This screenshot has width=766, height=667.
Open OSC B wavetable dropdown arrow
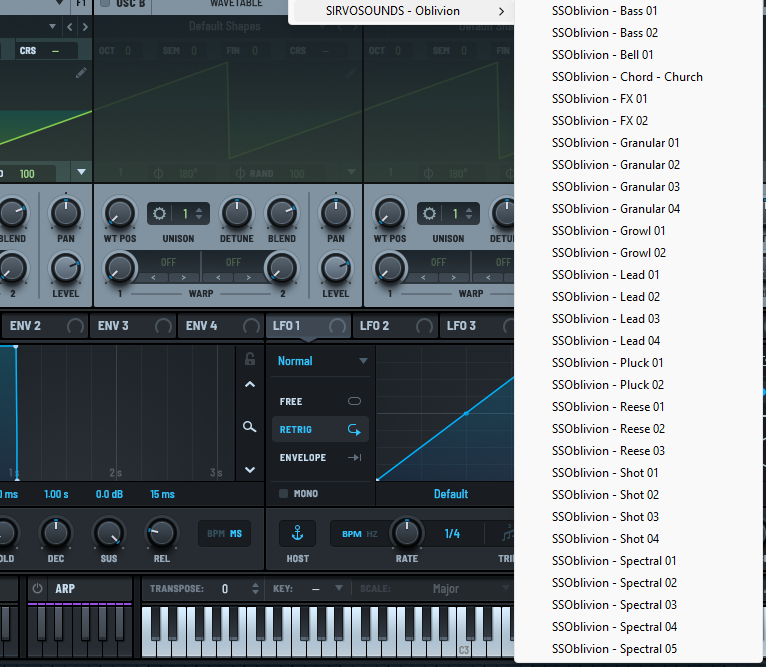[x=351, y=172]
